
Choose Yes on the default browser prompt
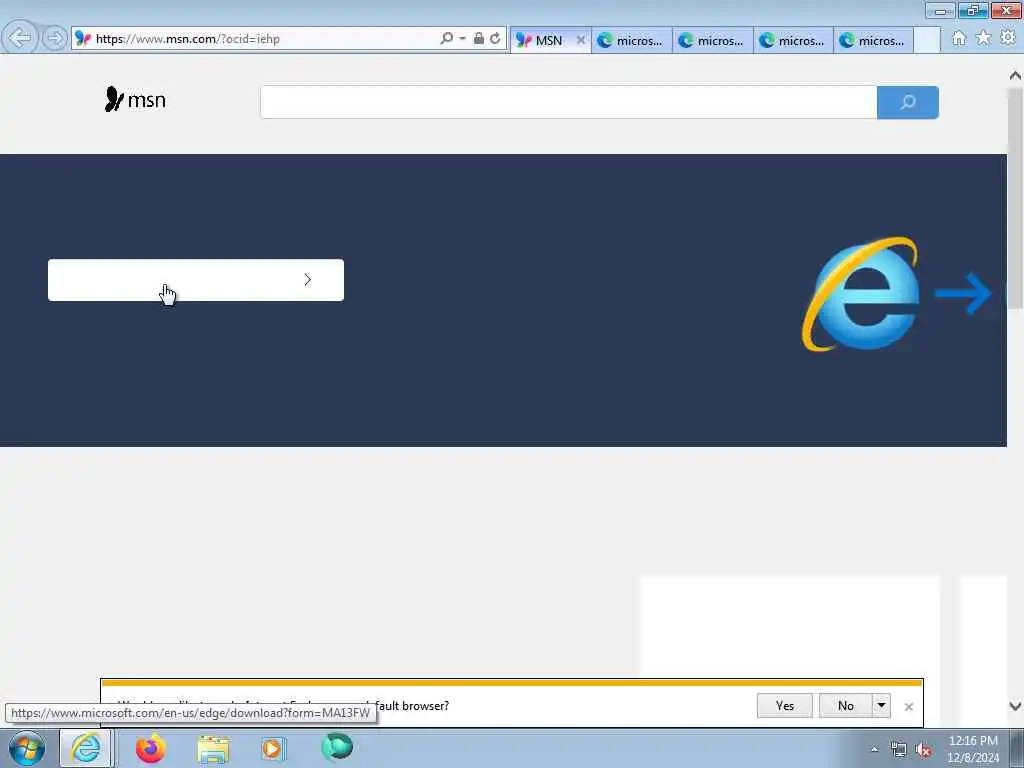(784, 705)
